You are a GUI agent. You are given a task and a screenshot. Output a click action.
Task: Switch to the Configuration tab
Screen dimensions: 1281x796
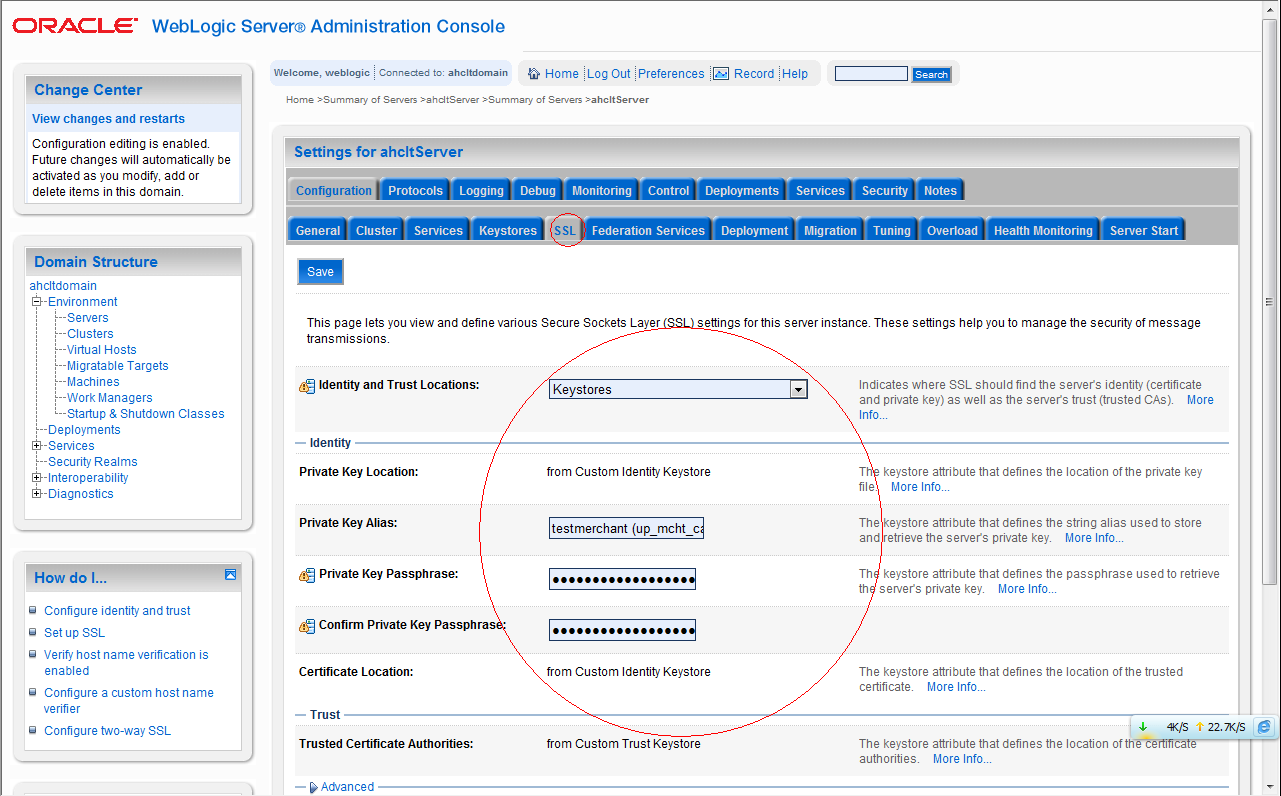pyautogui.click(x=334, y=191)
